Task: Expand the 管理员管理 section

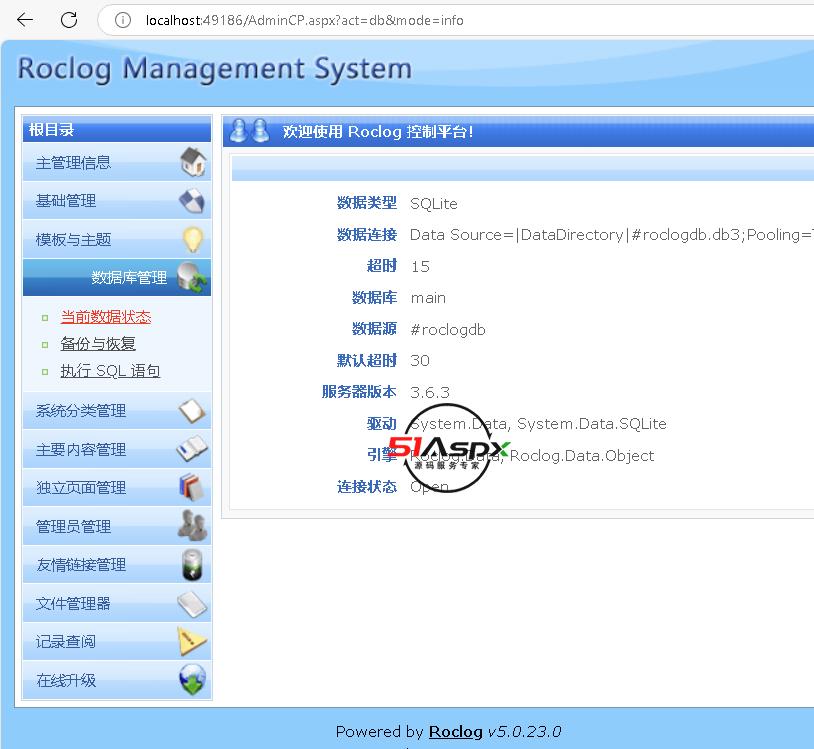Action: pyautogui.click(x=117, y=526)
